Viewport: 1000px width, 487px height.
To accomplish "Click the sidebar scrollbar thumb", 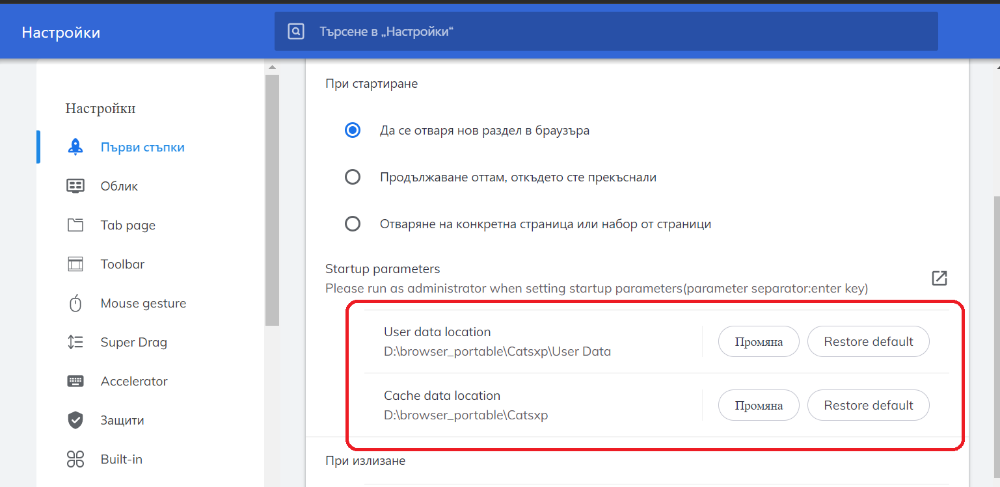I will (272, 200).
